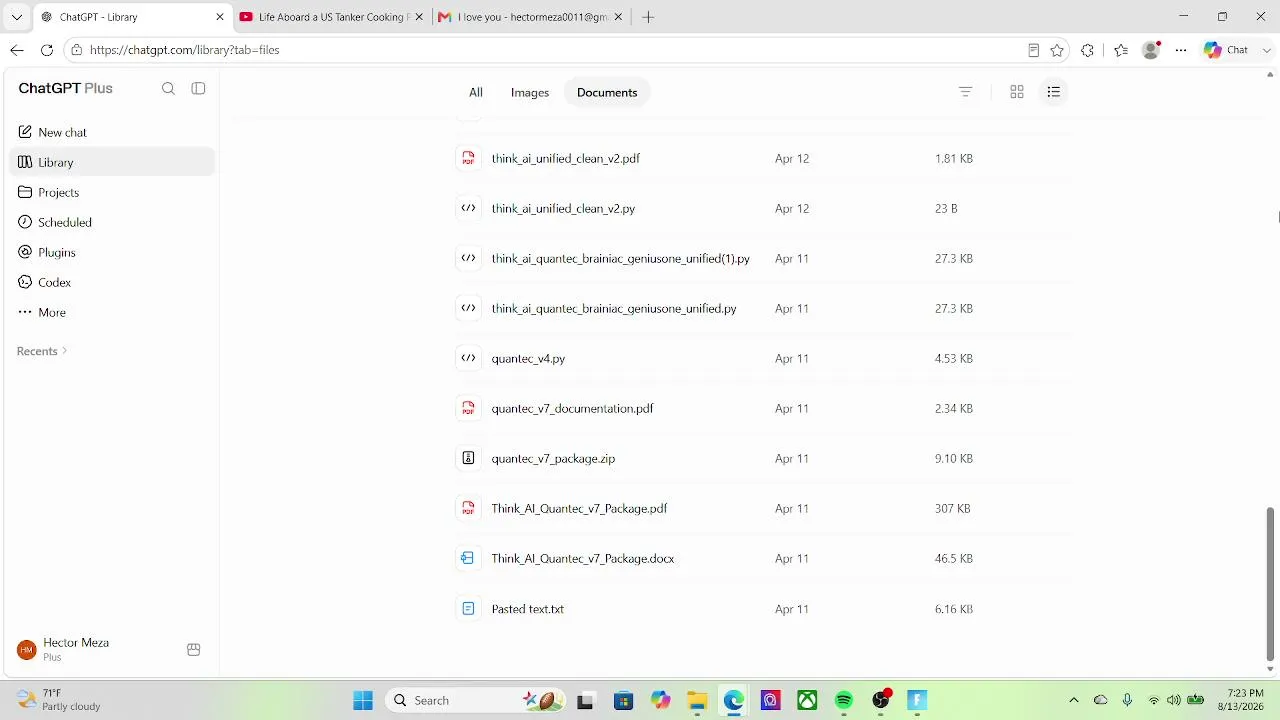Show hidden system tray icons
Viewport: 1280px width, 720px height.
click(x=1074, y=701)
